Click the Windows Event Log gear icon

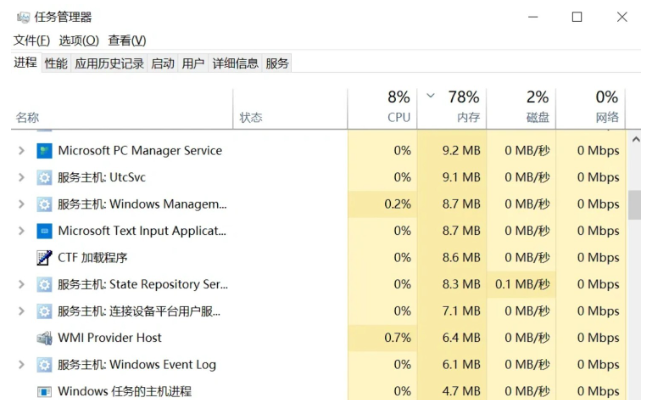44,364
